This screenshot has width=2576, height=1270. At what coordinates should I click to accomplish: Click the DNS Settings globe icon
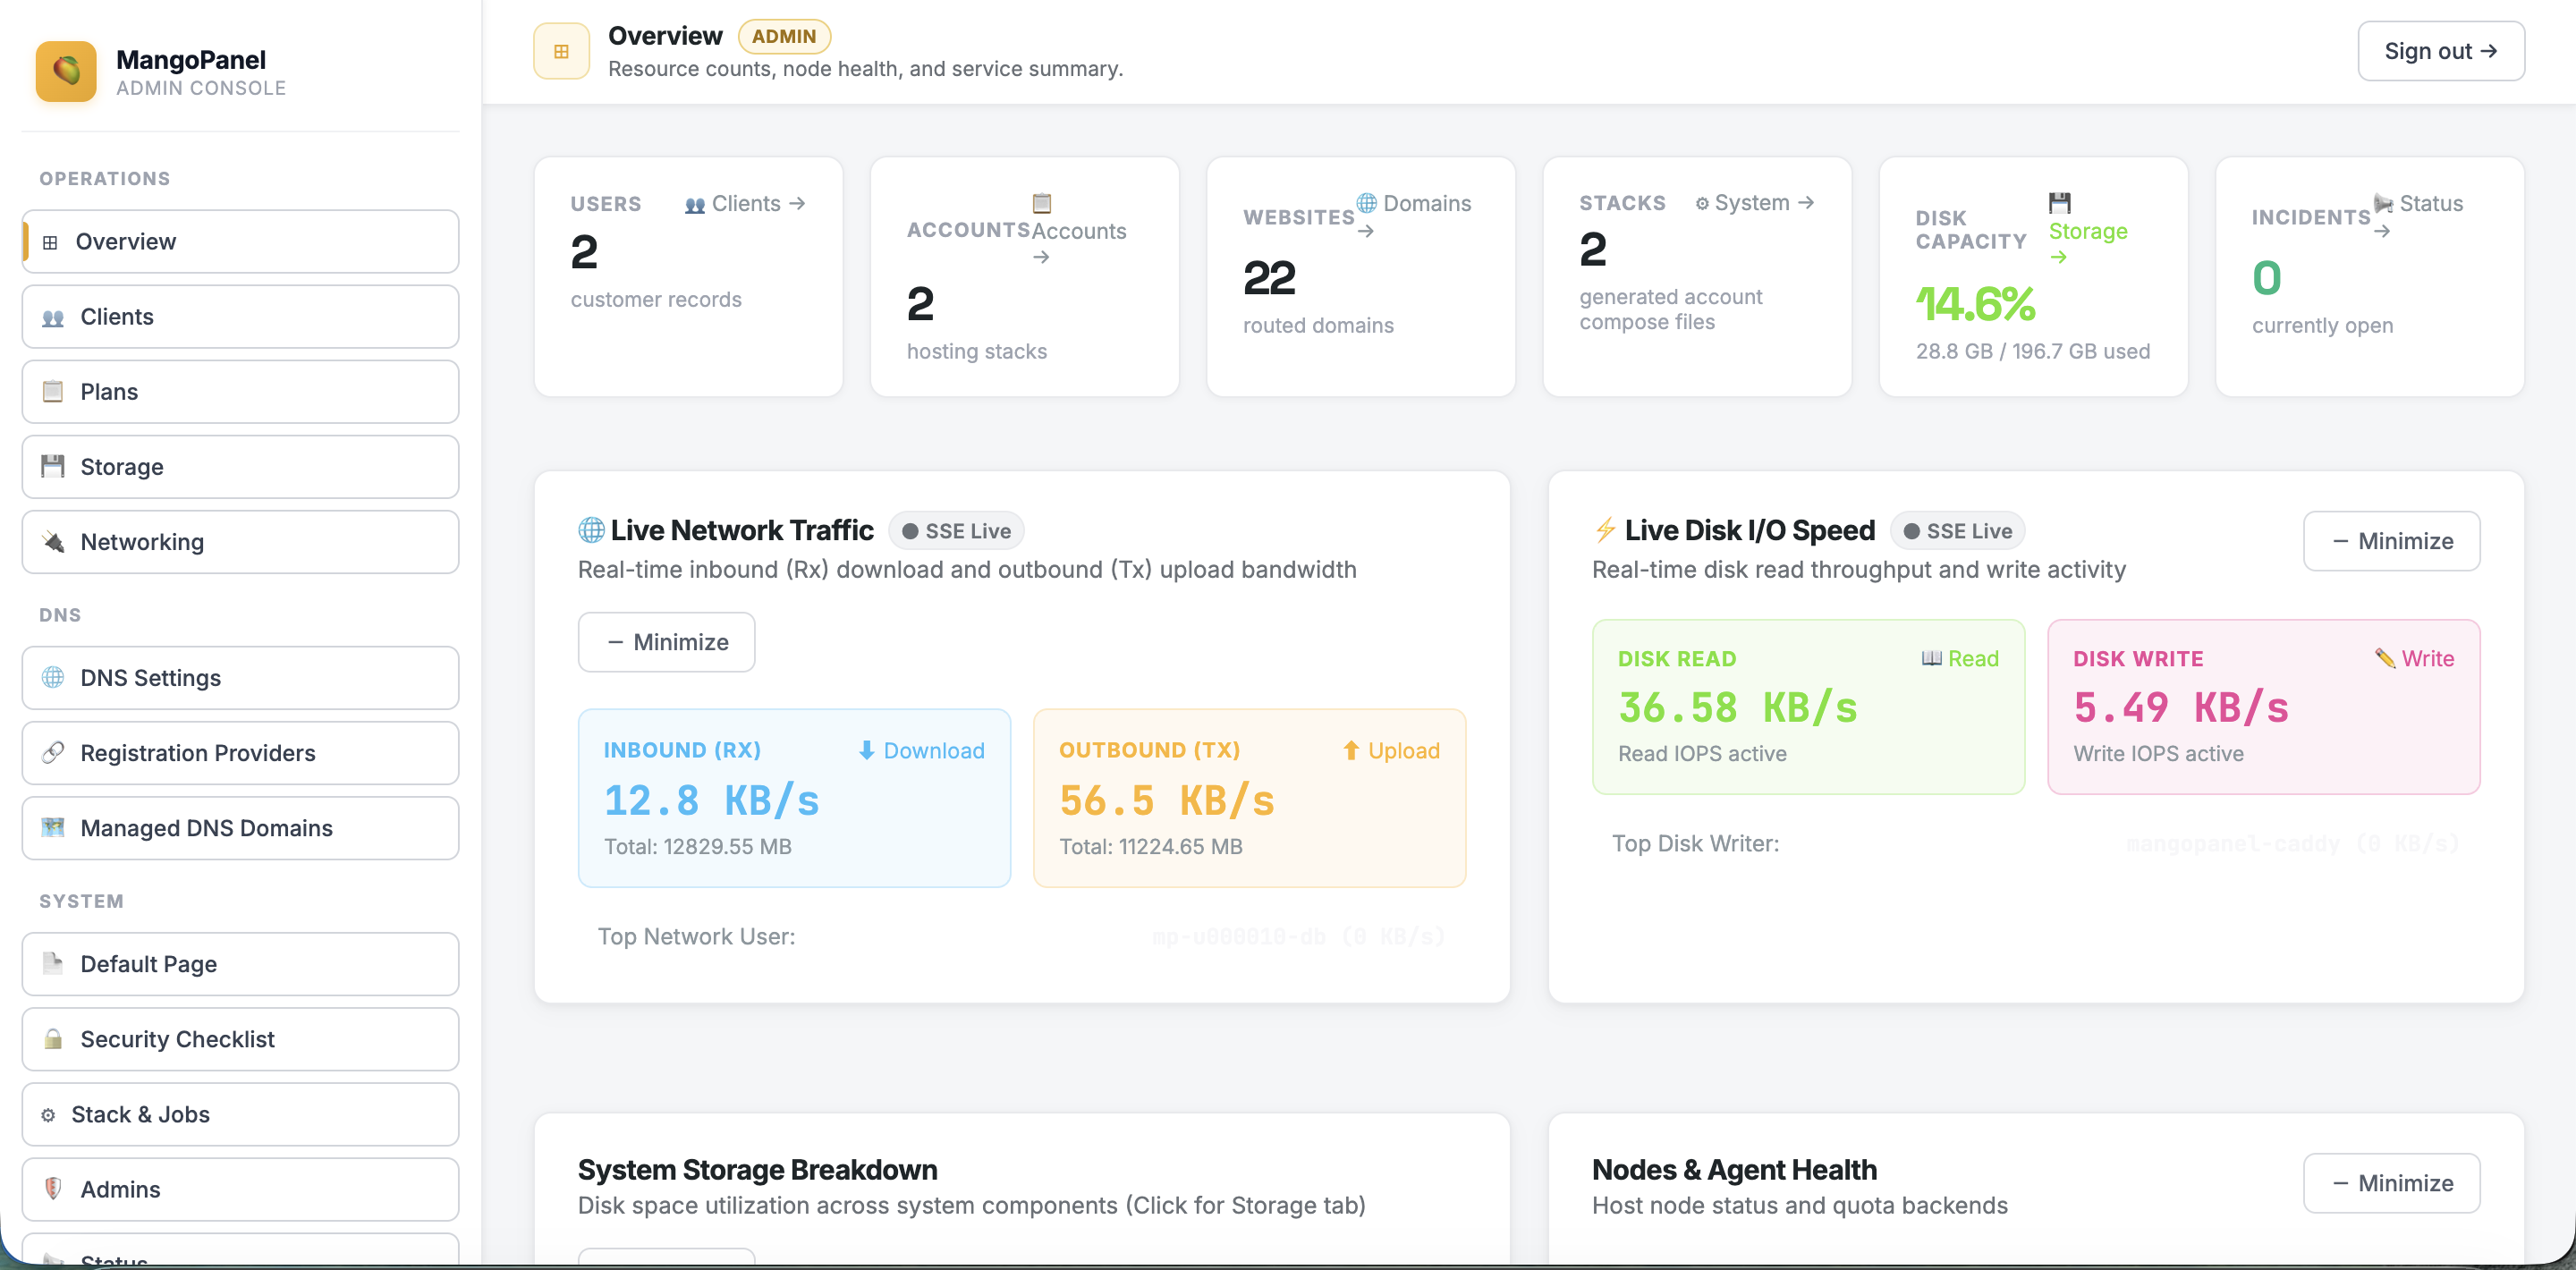pyautogui.click(x=53, y=678)
